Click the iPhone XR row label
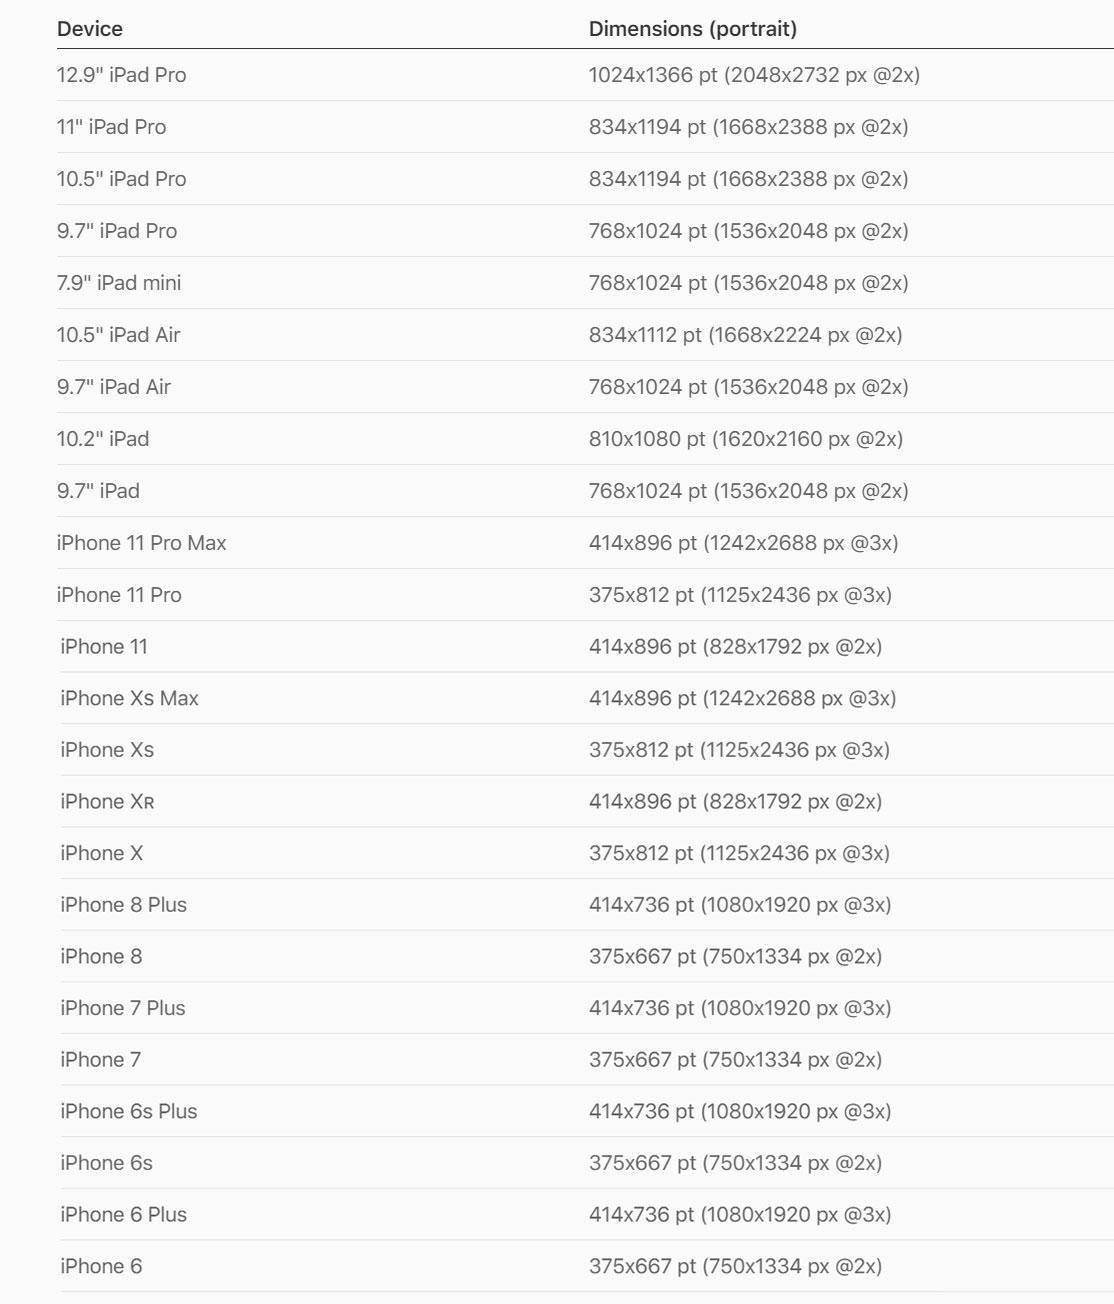 point(107,802)
